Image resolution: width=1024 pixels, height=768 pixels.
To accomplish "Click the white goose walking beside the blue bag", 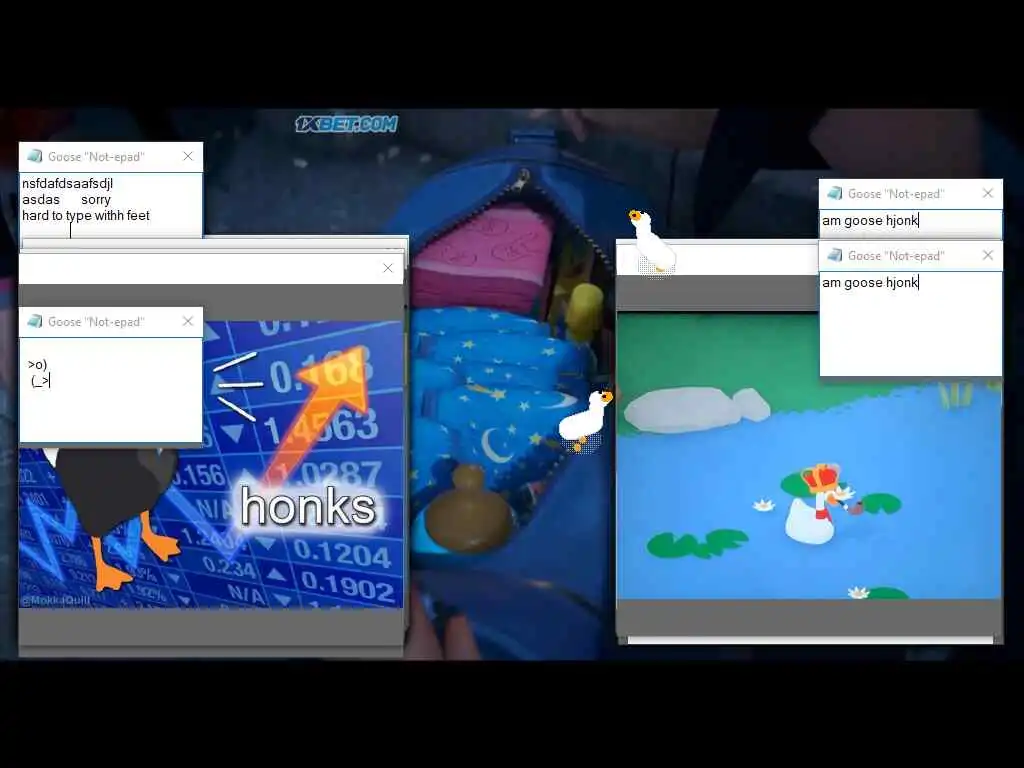I will (x=586, y=420).
